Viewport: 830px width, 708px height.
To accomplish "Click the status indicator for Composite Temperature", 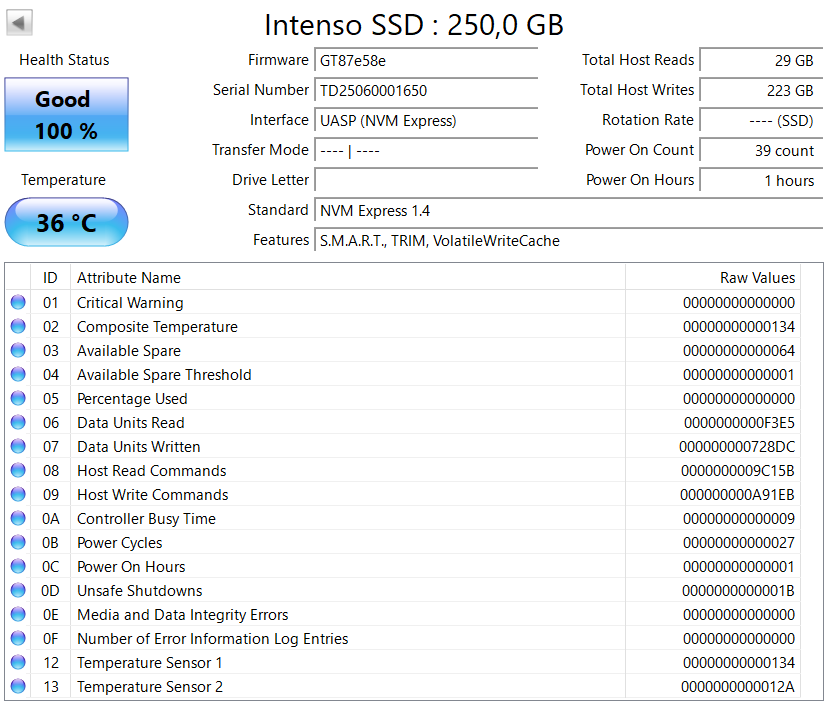I will click(x=17, y=327).
